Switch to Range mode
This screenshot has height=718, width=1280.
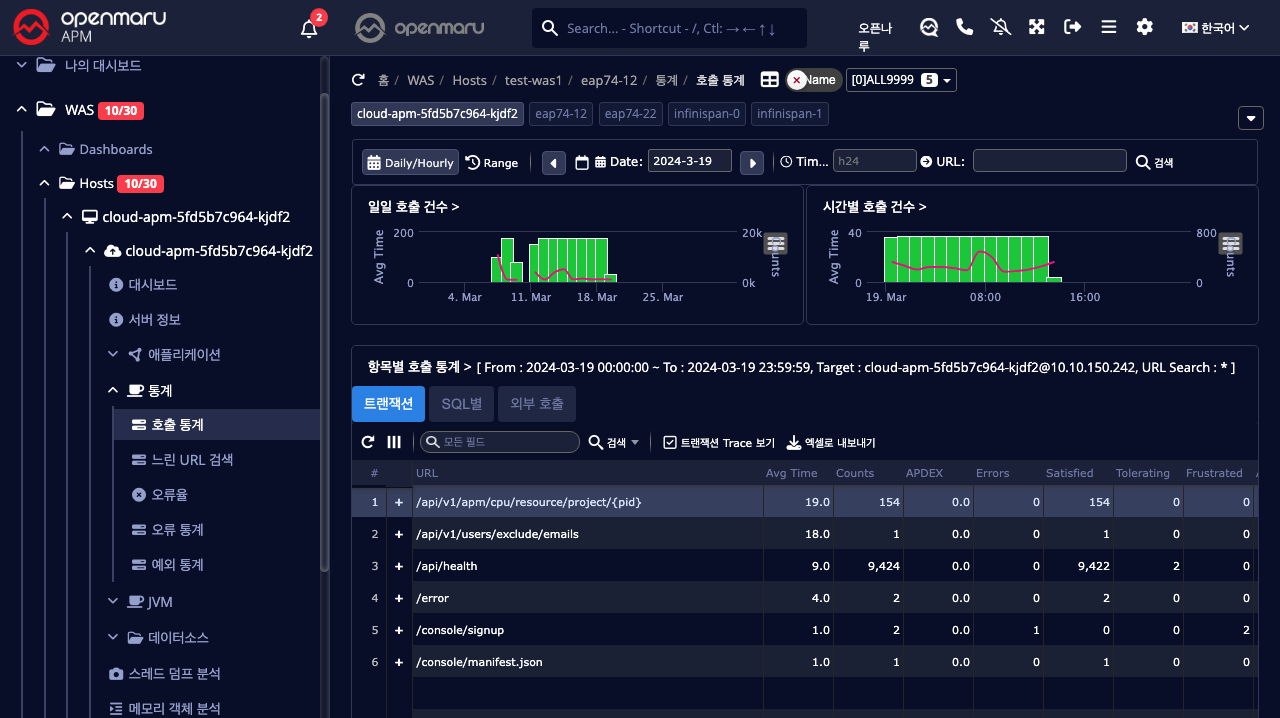(x=492, y=162)
